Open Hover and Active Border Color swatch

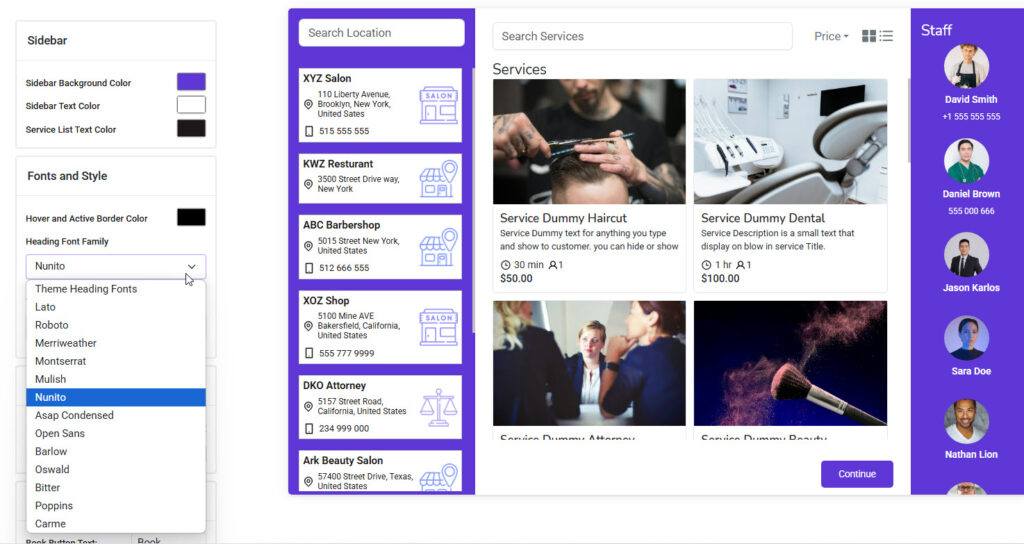[x=191, y=217]
